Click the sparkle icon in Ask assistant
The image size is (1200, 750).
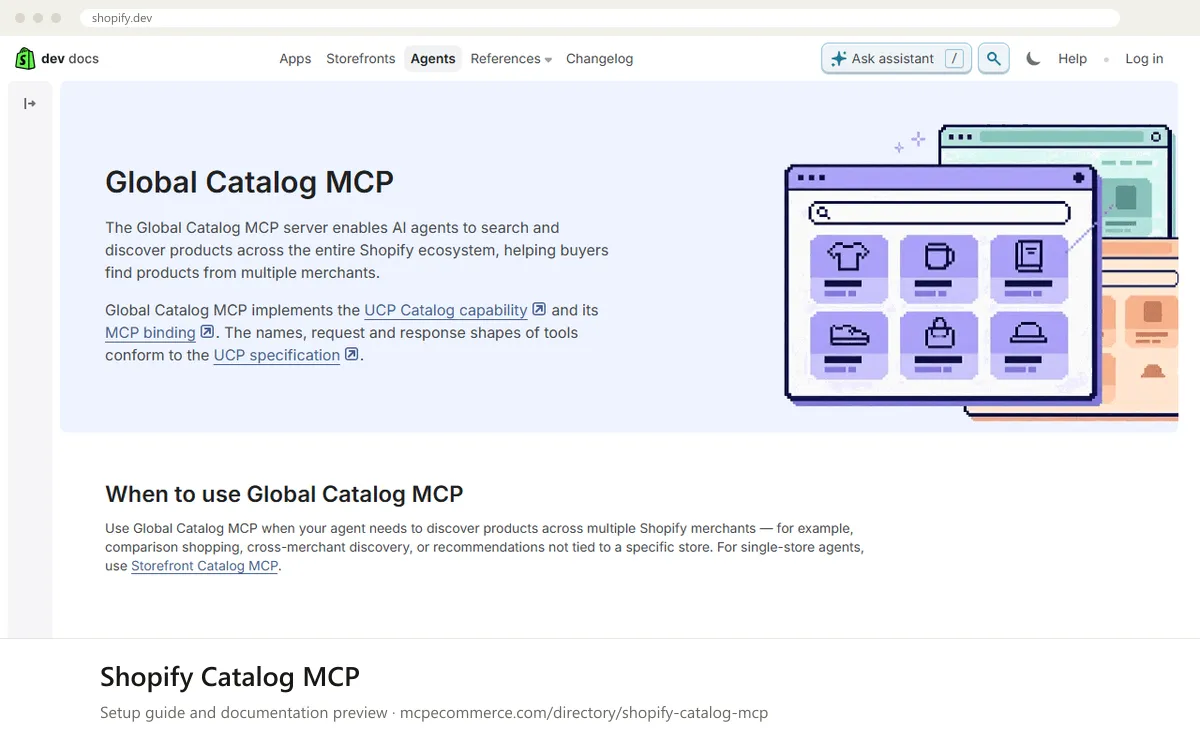click(x=839, y=59)
